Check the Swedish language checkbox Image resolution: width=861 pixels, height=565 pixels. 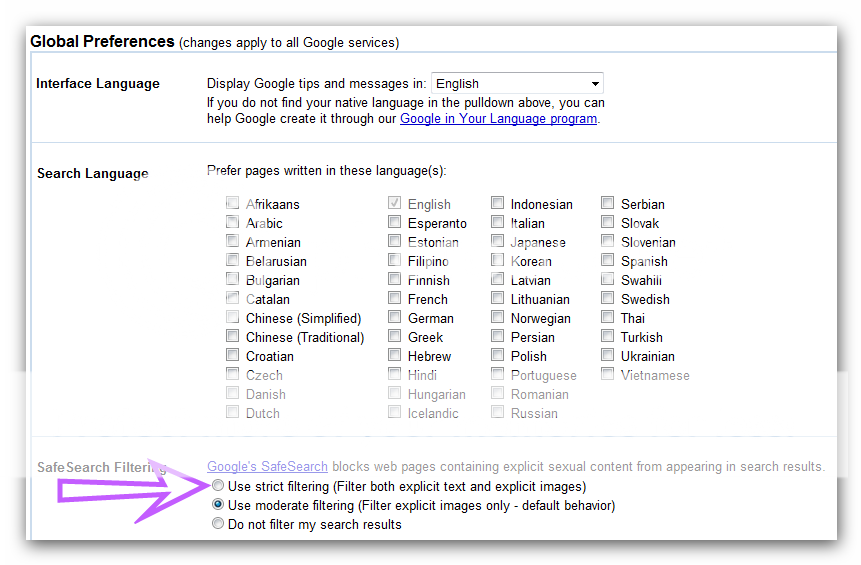[x=608, y=299]
